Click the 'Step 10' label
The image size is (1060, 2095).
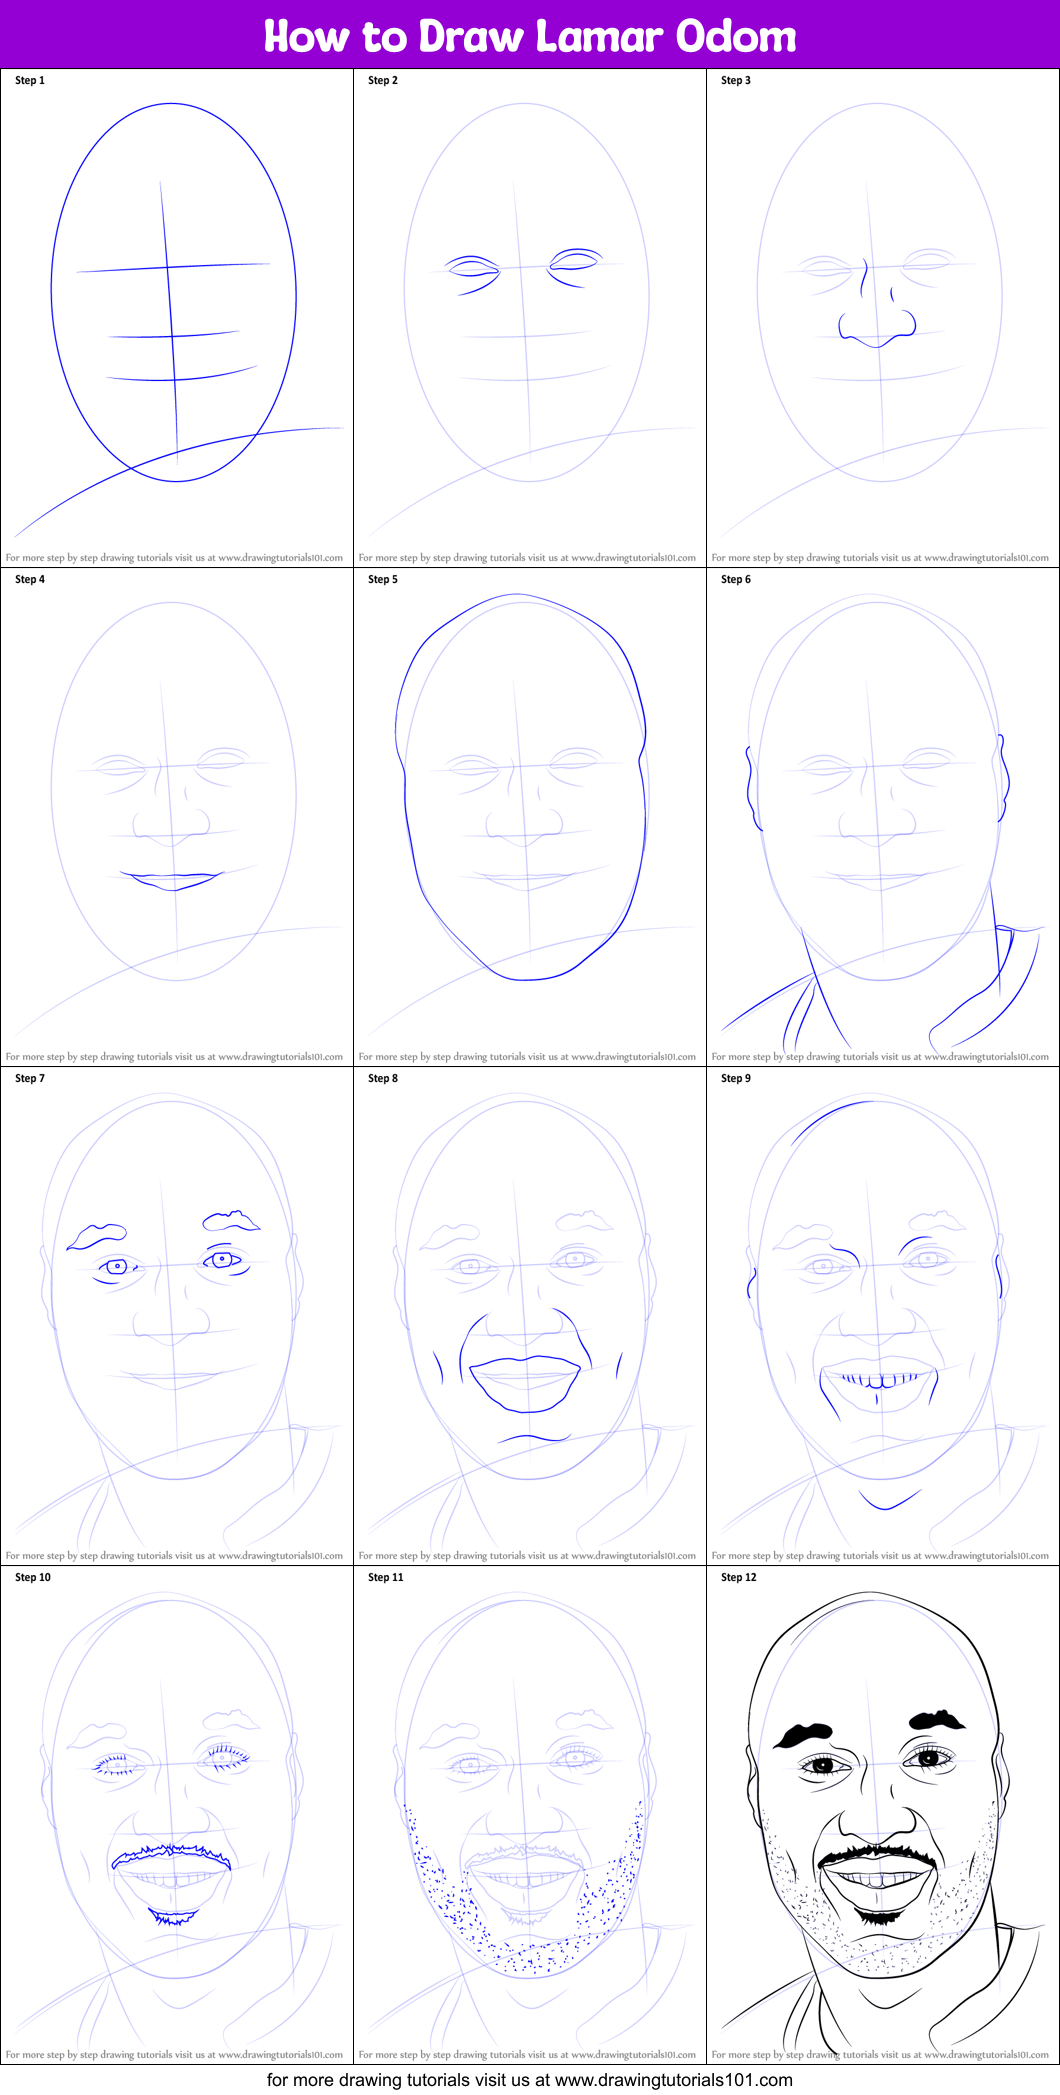(33, 1577)
